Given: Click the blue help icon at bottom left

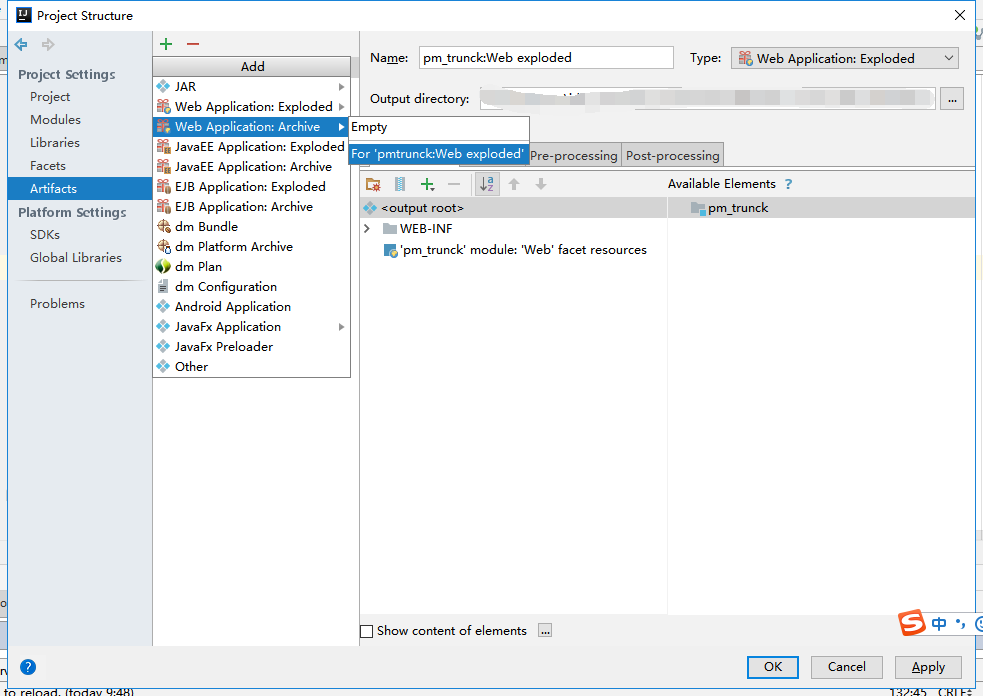Looking at the screenshot, I should (28, 667).
